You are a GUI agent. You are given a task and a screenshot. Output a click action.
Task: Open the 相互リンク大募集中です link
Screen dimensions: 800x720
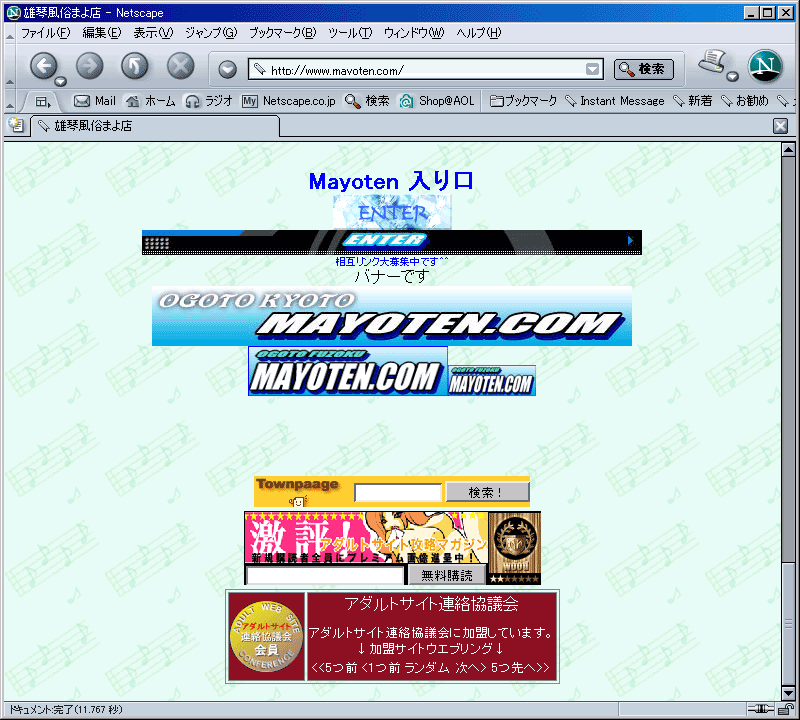tap(392, 262)
